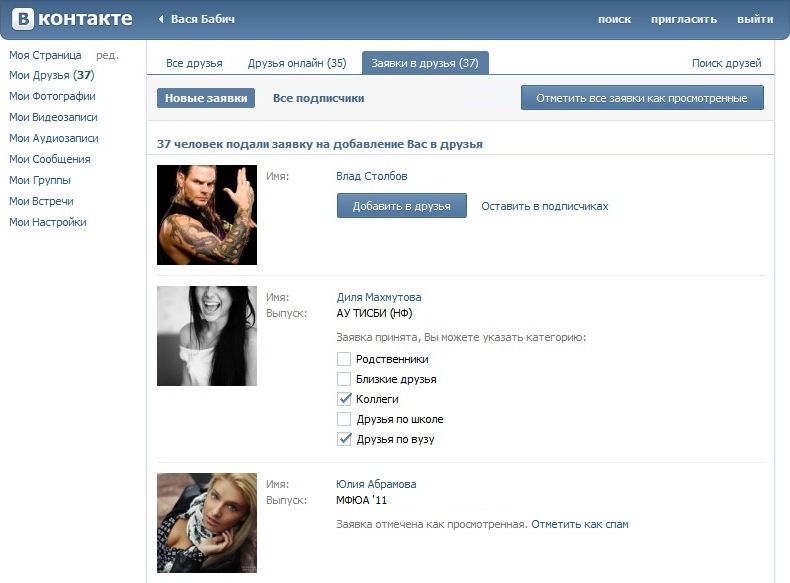Image resolution: width=790 pixels, height=583 pixels.
Task: Uncheck the Коллеги checkbox
Action: click(x=344, y=399)
